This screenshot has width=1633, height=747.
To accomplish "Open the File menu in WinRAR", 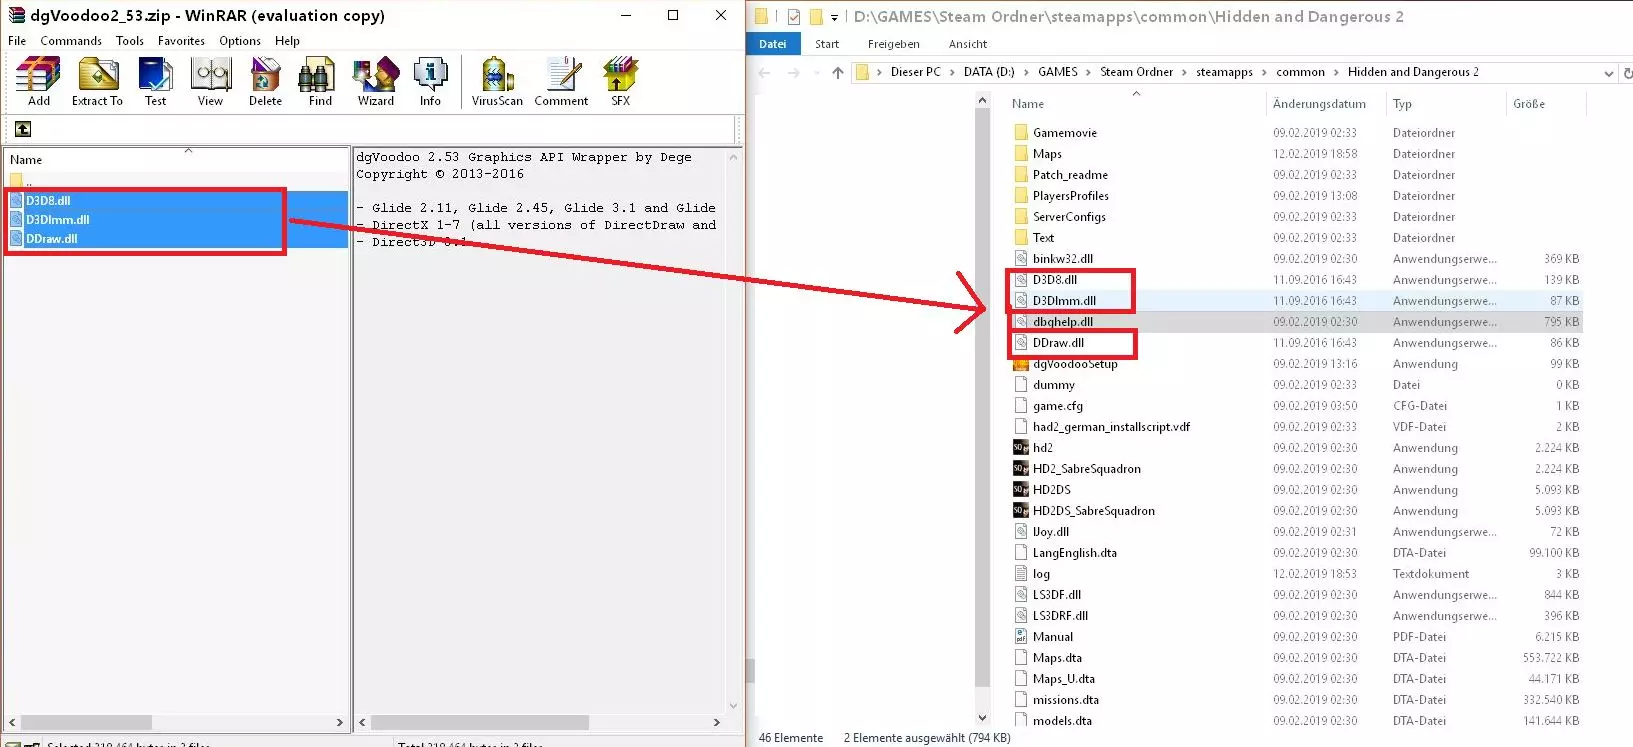I will click(x=17, y=41).
